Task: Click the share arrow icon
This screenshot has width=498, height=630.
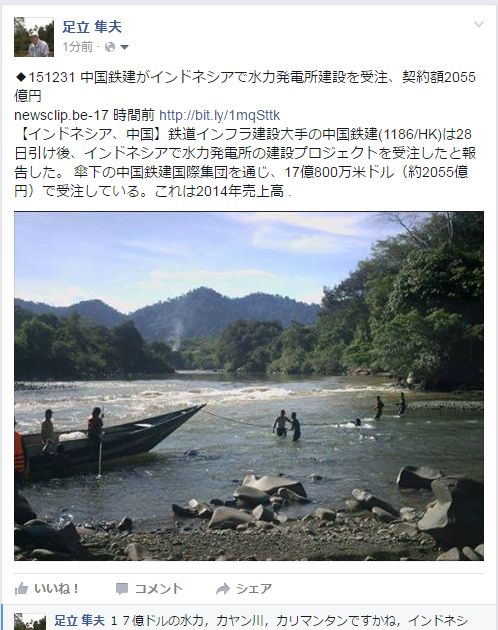Action: pyautogui.click(x=222, y=589)
